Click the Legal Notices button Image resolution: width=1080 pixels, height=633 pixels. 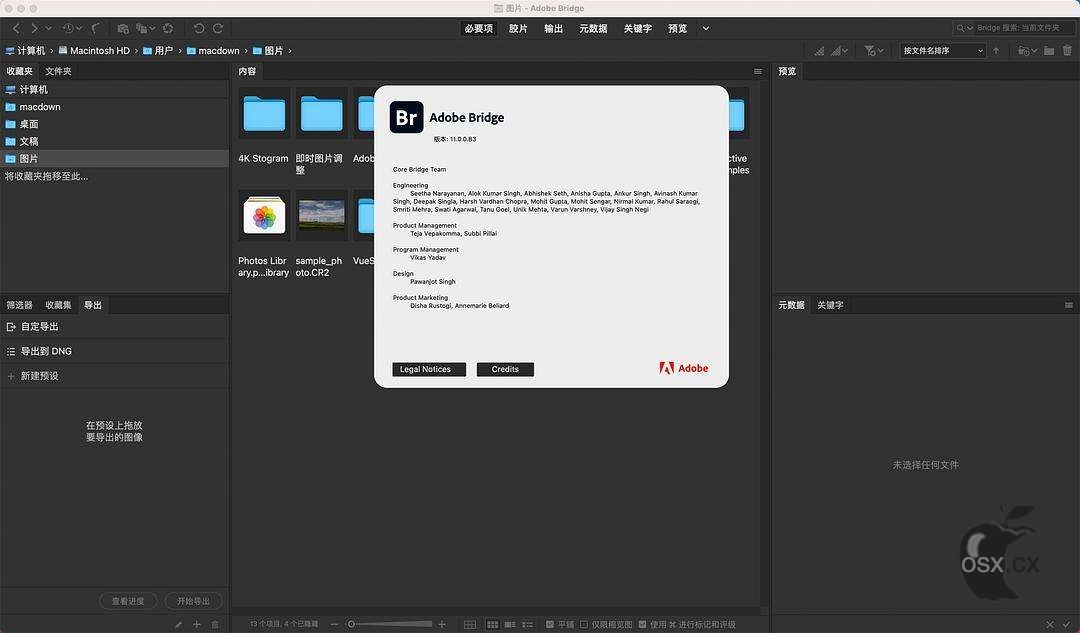(x=428, y=369)
